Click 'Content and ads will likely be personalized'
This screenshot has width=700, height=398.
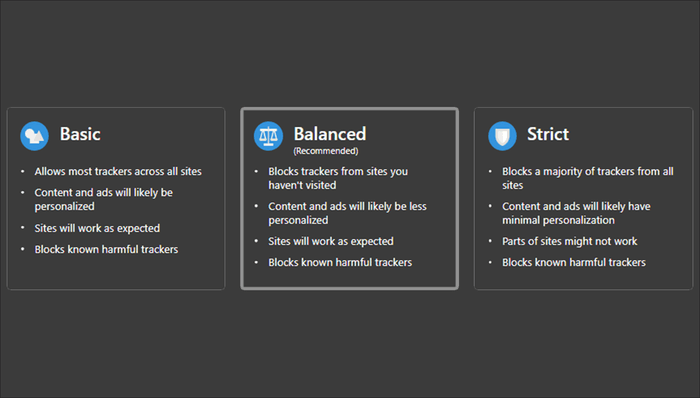[104, 199]
